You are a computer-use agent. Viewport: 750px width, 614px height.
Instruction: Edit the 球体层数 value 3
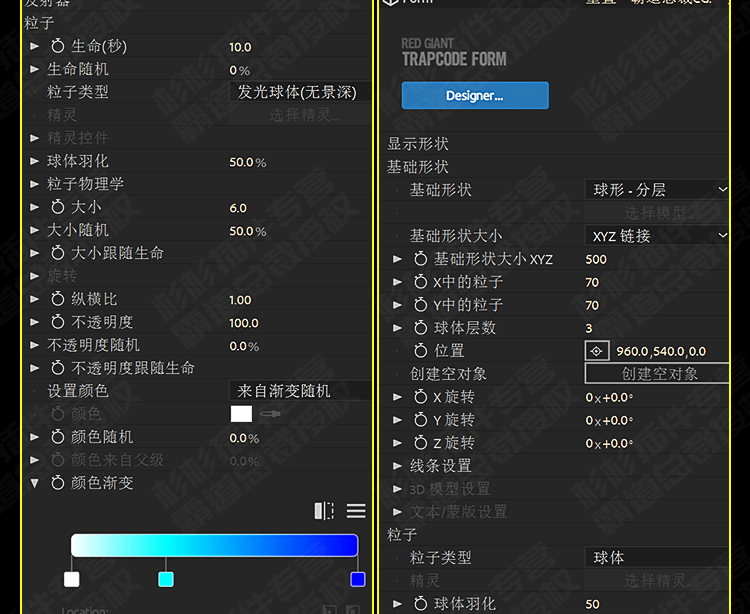click(589, 328)
